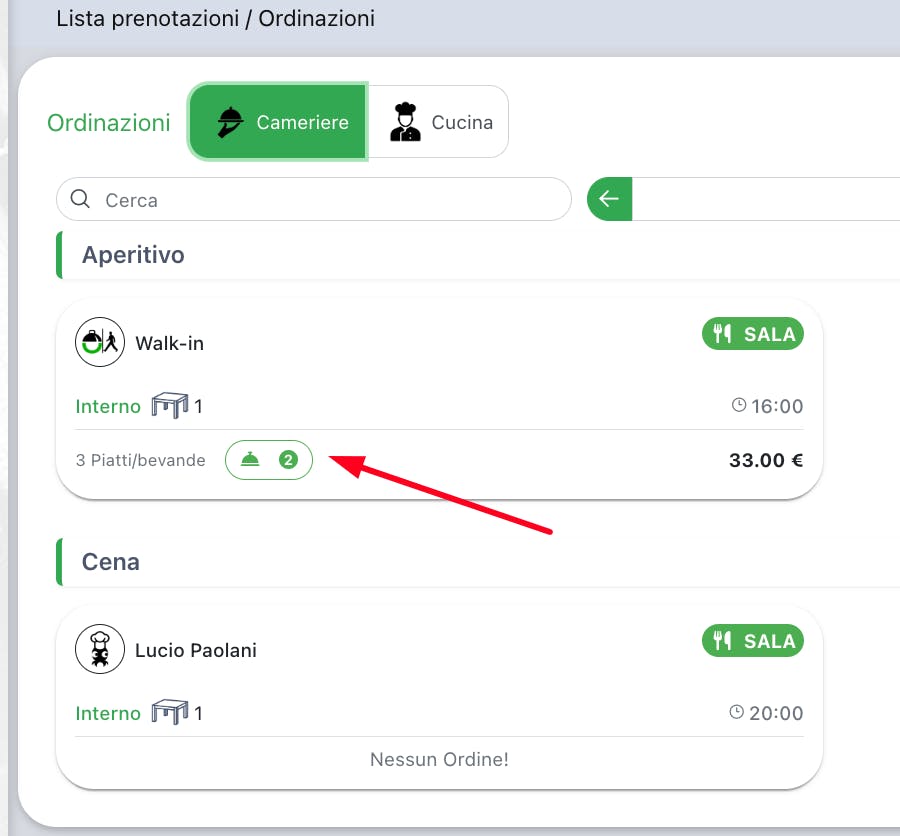Open the serving bell badge with count 2
This screenshot has width=900, height=836.
coord(269,460)
